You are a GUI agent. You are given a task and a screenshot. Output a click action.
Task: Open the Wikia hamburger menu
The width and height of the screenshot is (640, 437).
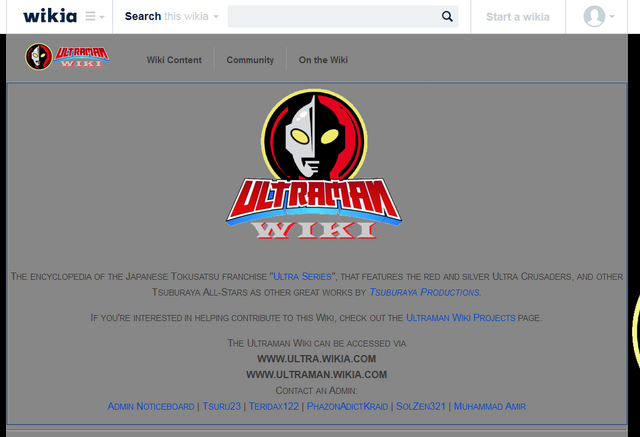[x=95, y=16]
